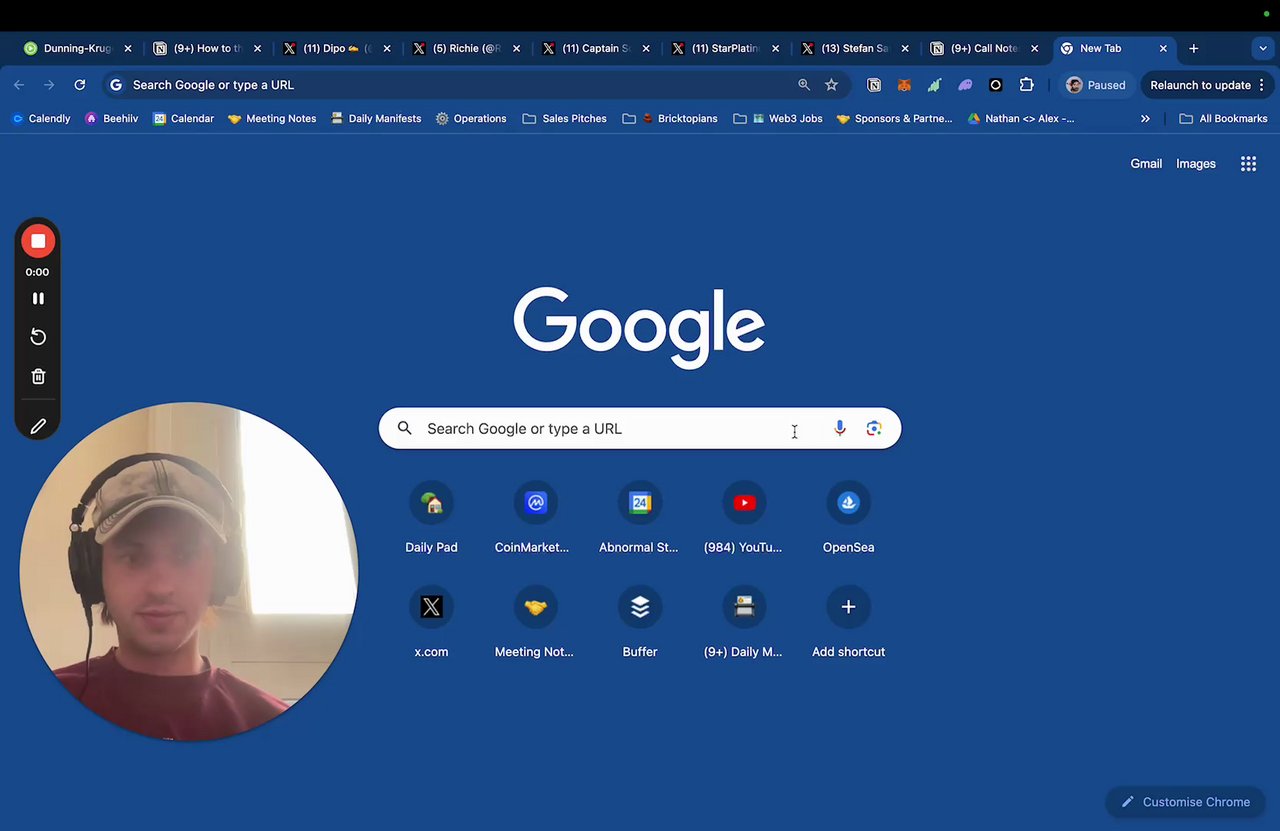Image resolution: width=1280 pixels, height=831 pixels.
Task: Expand the Sales Pitches bookmark folder
Action: coord(565,118)
